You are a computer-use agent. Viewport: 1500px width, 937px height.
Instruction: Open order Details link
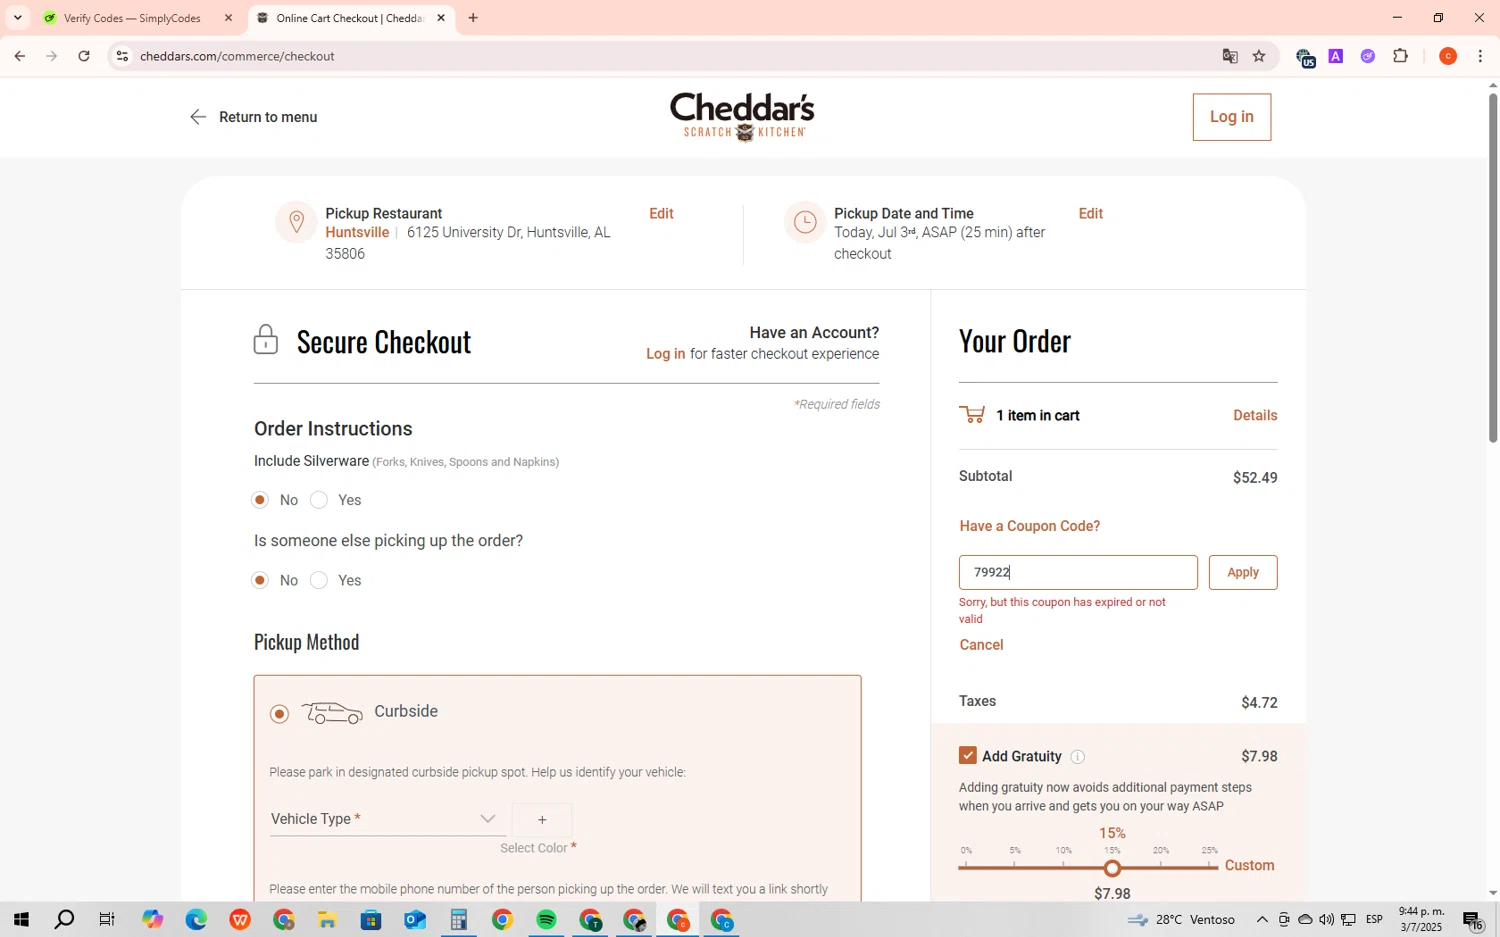pos(1255,416)
